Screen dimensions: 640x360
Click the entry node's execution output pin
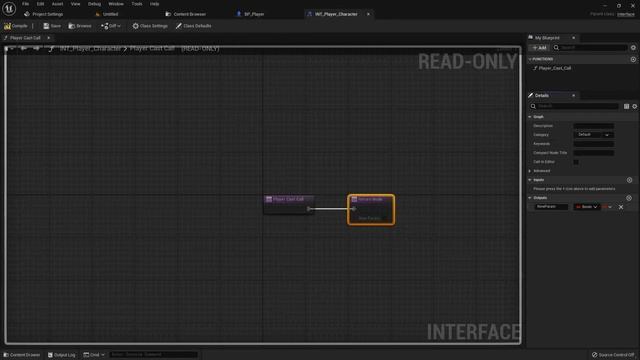pos(309,209)
